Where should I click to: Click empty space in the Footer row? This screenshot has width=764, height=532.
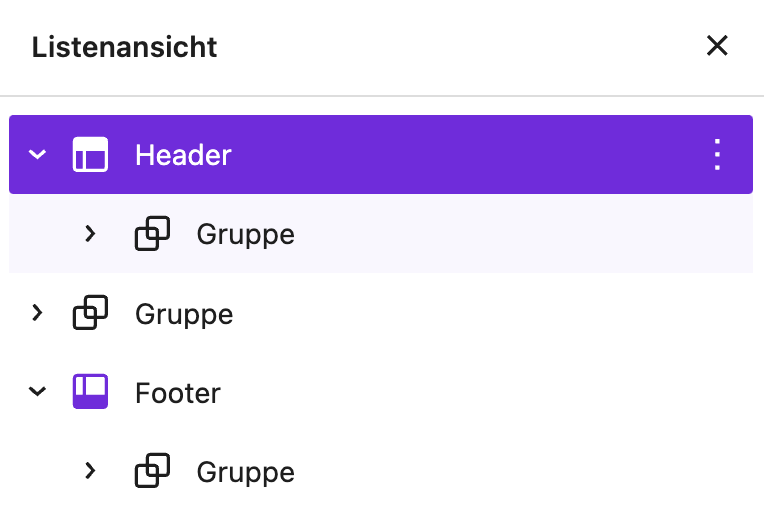pos(500,392)
